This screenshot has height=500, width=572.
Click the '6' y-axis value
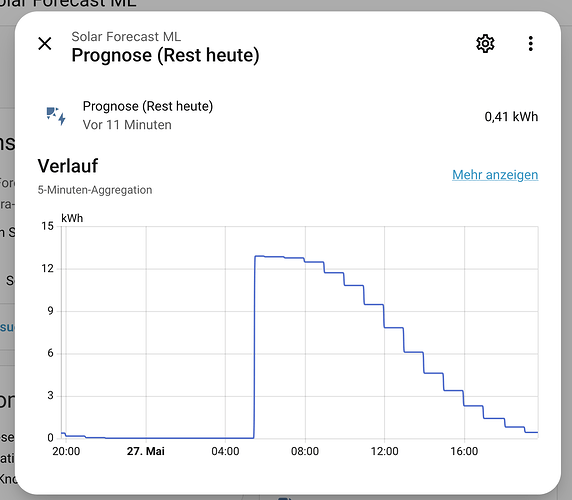[50, 353]
